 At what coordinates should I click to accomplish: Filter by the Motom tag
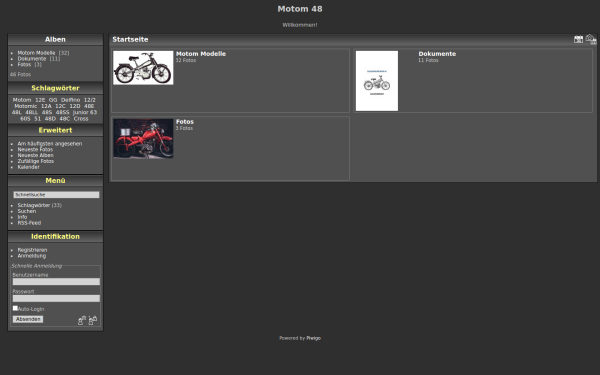click(x=22, y=100)
